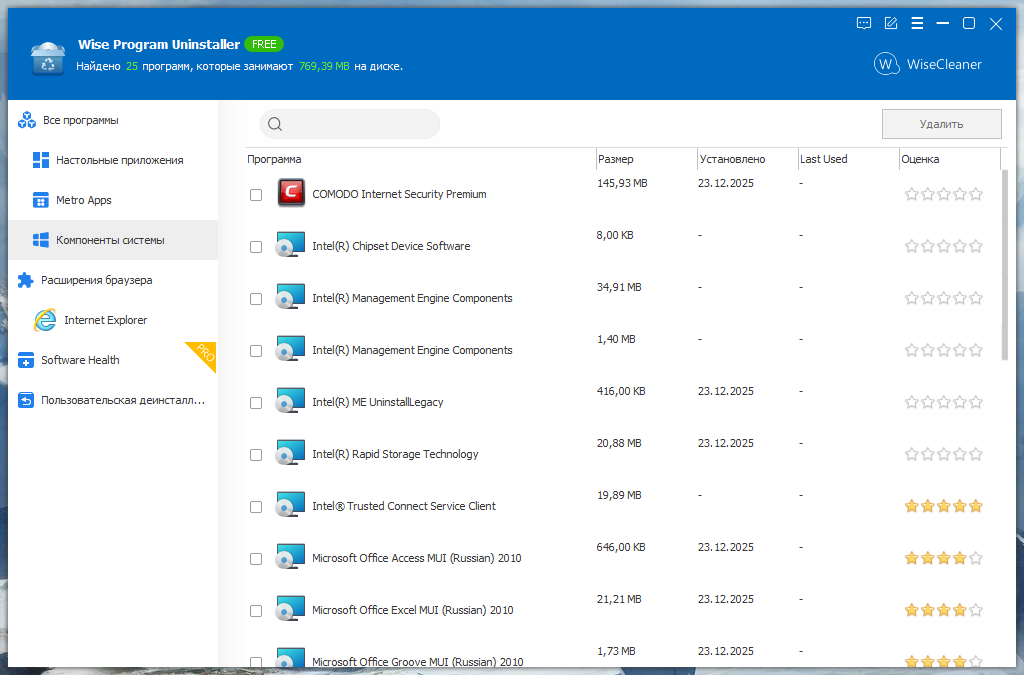The height and width of the screenshot is (675, 1024).
Task: Switch to Metro Apps list
Action: point(83,200)
